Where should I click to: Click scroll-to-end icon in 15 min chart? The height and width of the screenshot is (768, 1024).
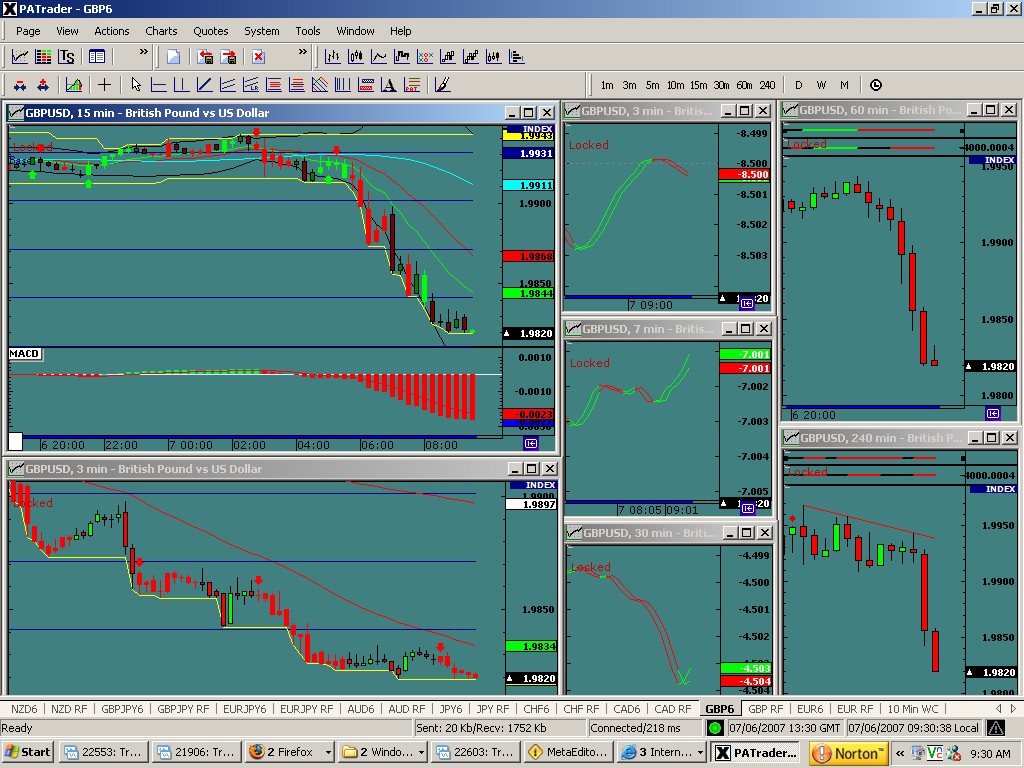pyautogui.click(x=531, y=443)
